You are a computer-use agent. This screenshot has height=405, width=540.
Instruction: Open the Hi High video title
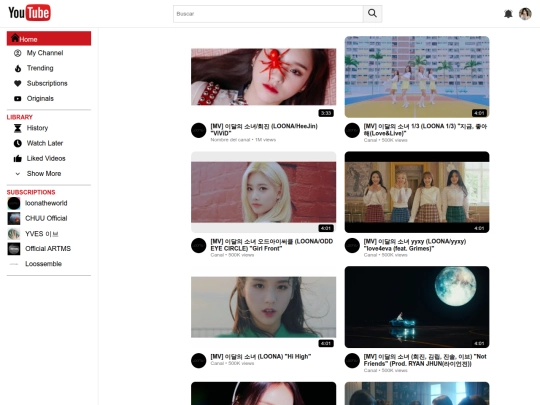(x=261, y=356)
